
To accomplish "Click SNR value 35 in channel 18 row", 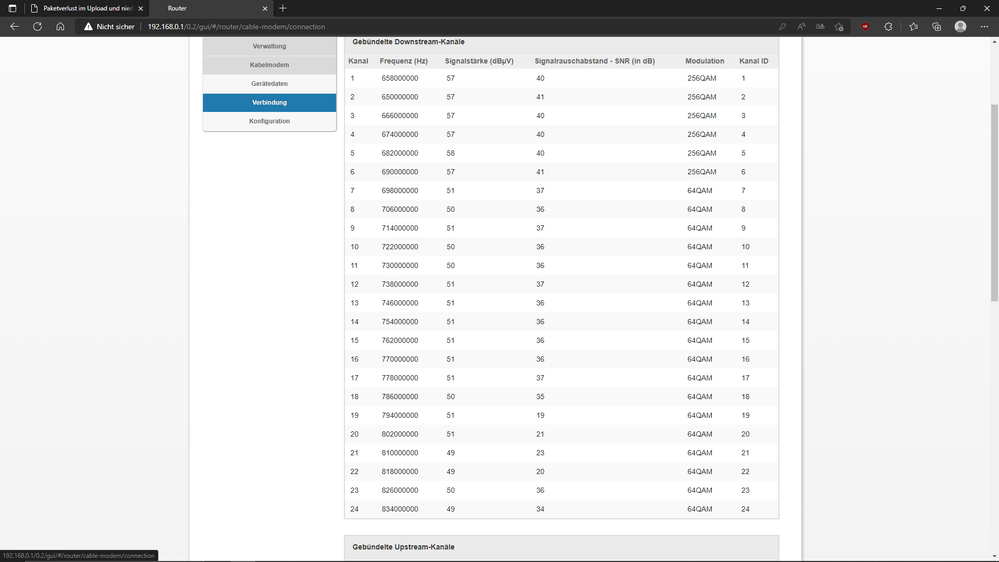I will pyautogui.click(x=540, y=396).
